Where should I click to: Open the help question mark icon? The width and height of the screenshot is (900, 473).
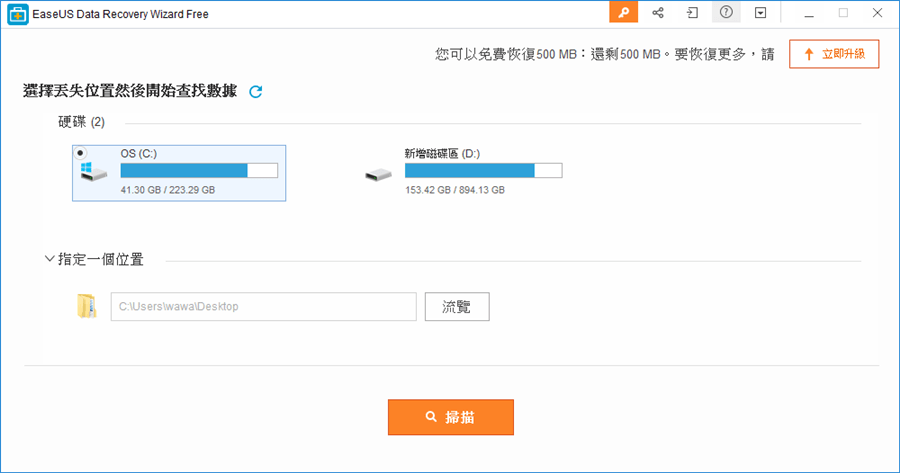[726, 12]
